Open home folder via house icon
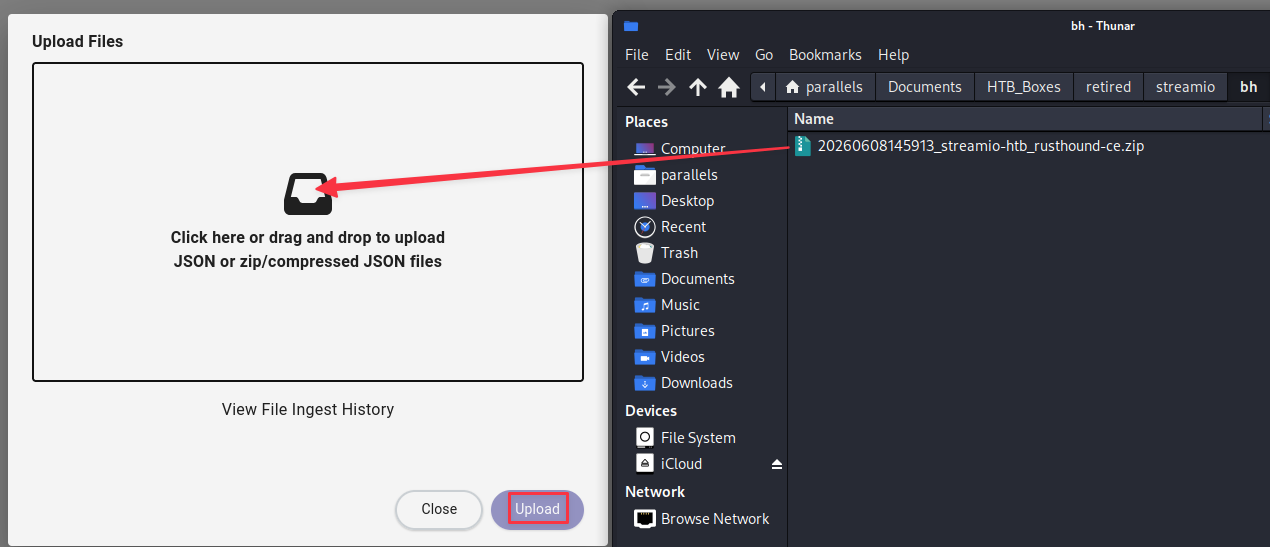 tap(729, 87)
